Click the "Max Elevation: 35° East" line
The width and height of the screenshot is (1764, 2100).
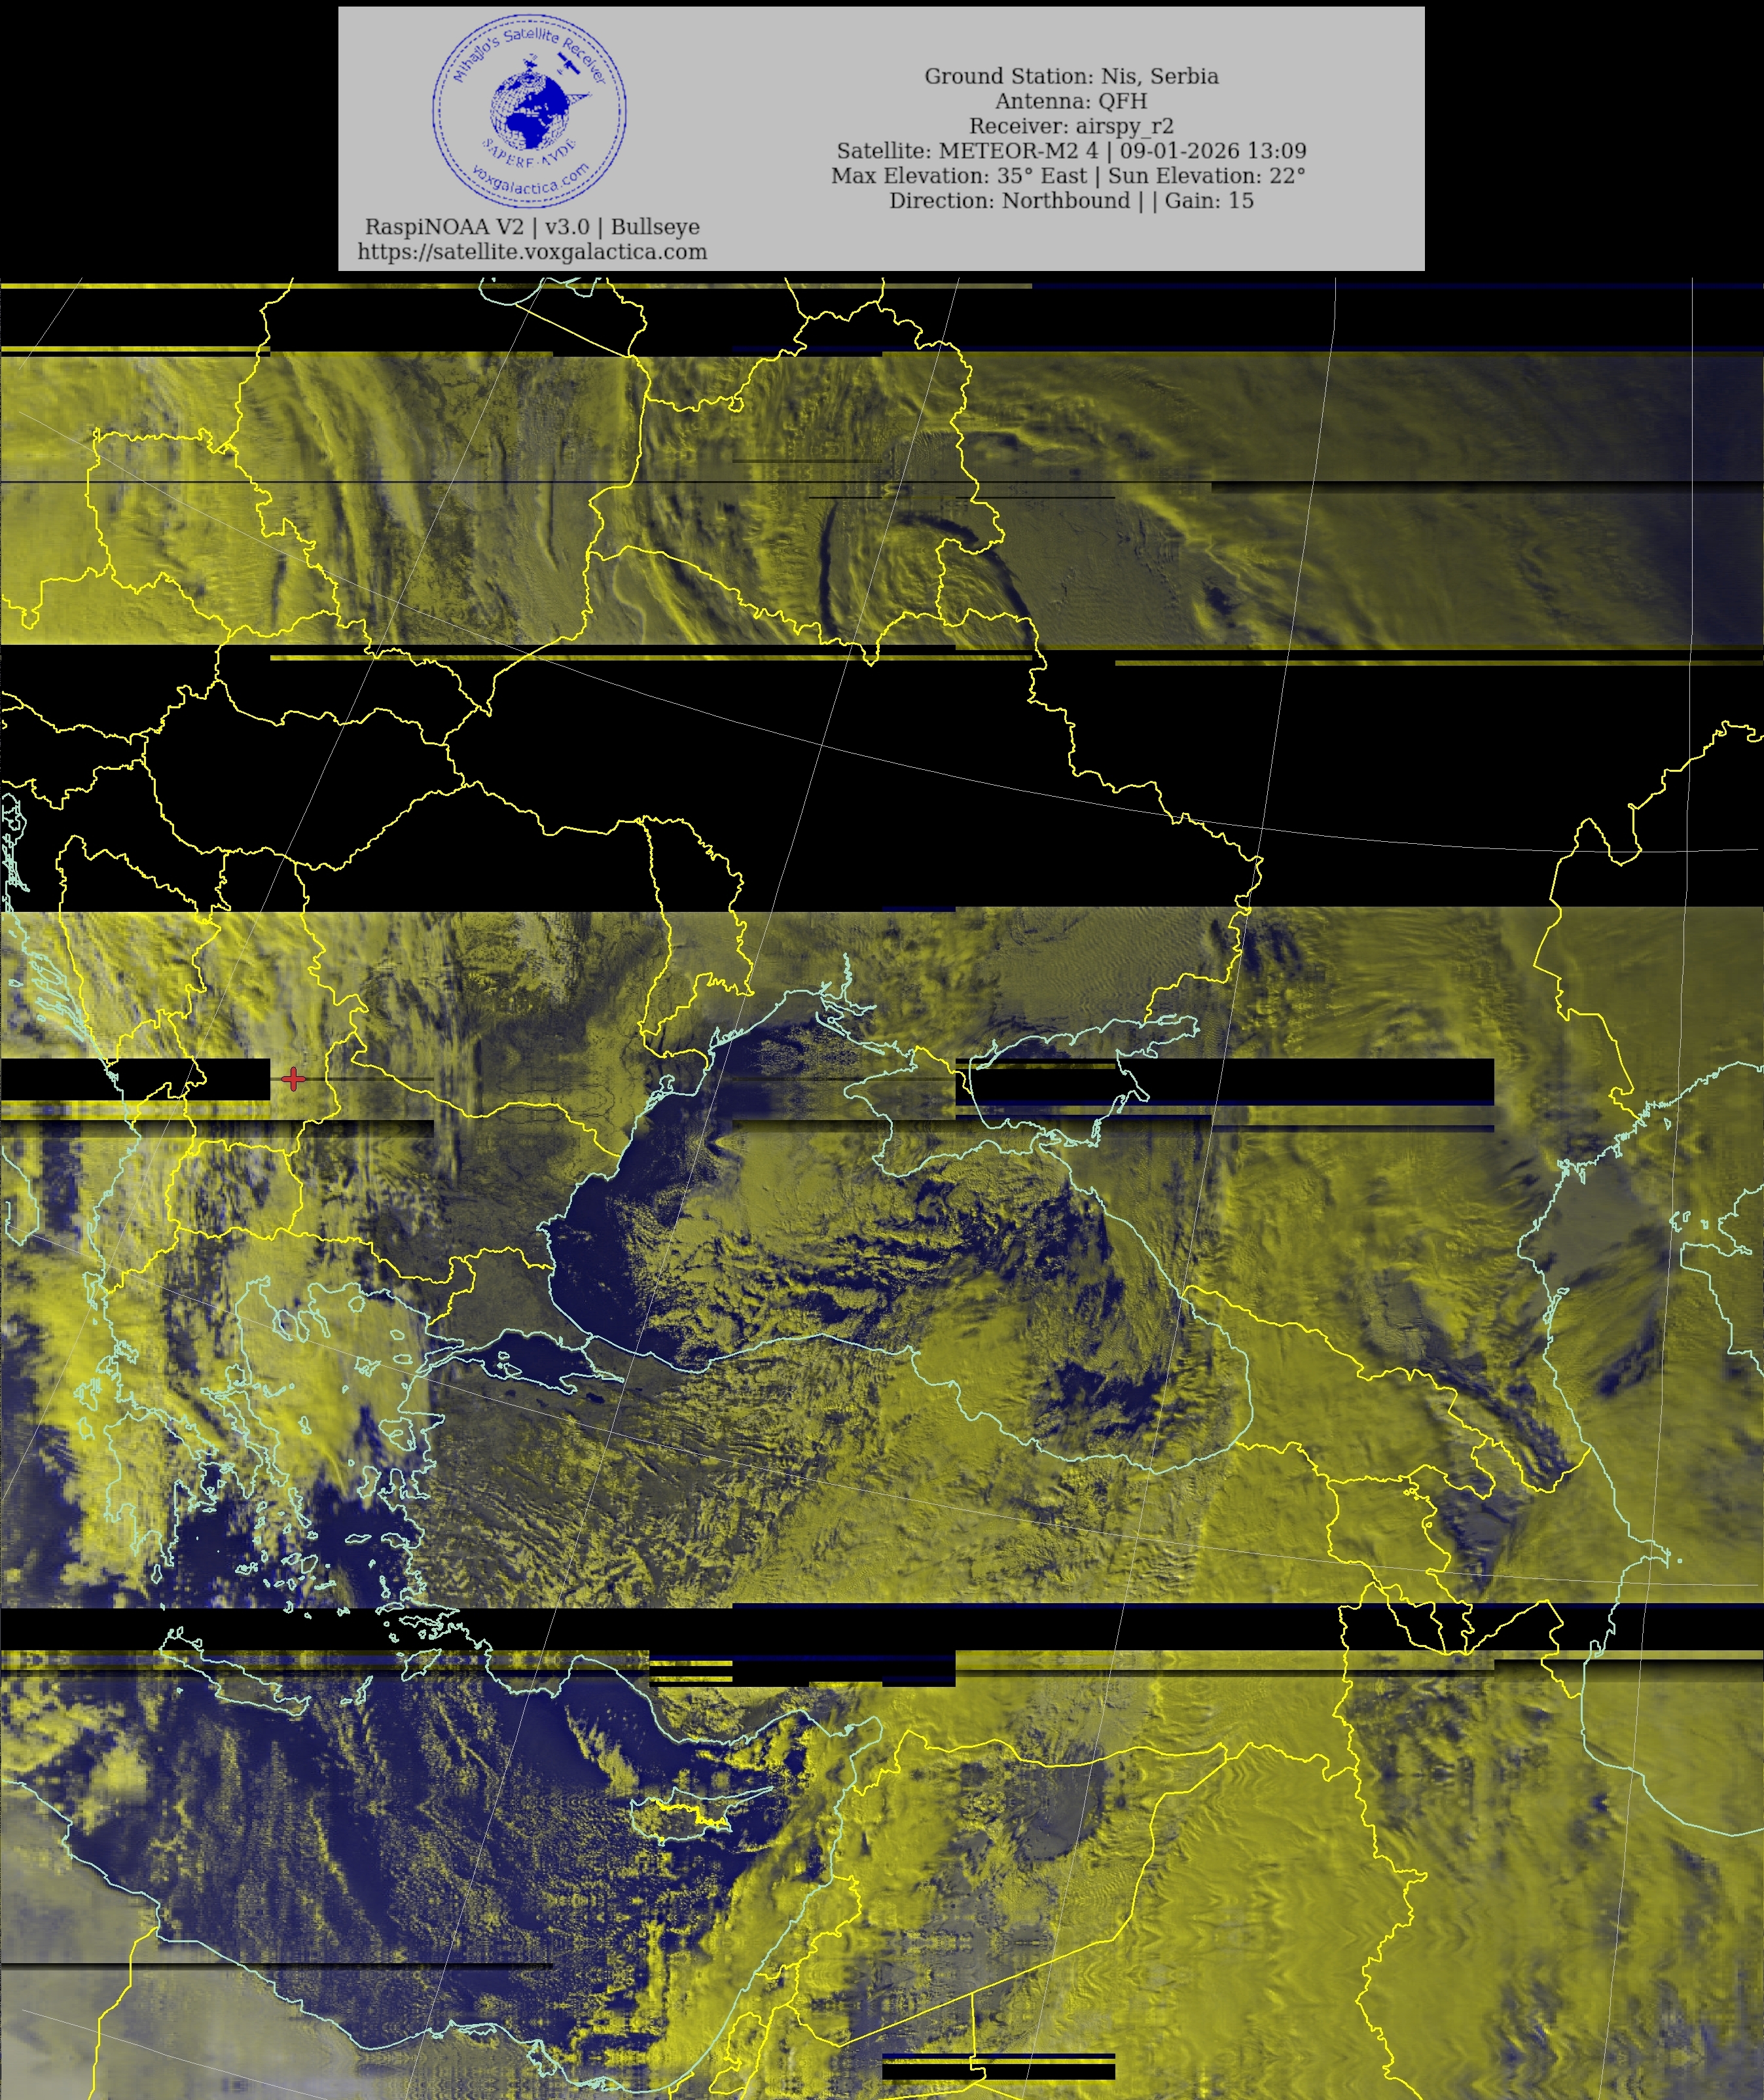click(x=1068, y=176)
